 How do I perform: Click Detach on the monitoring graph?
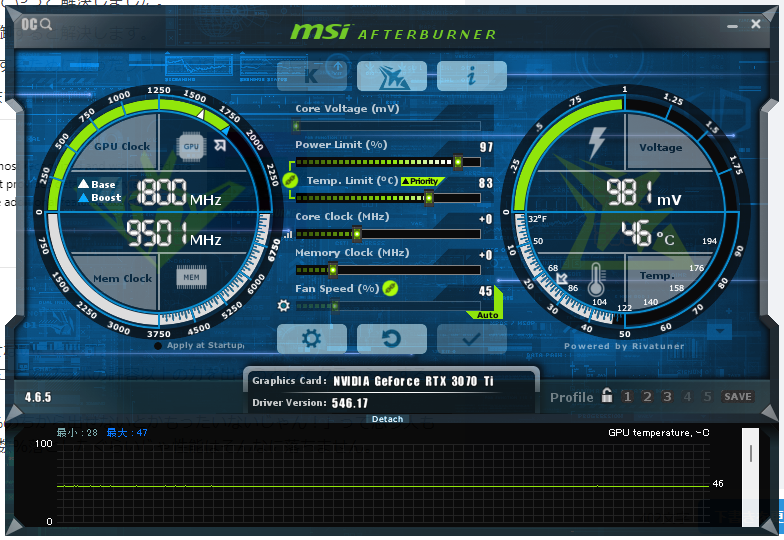(x=388, y=419)
